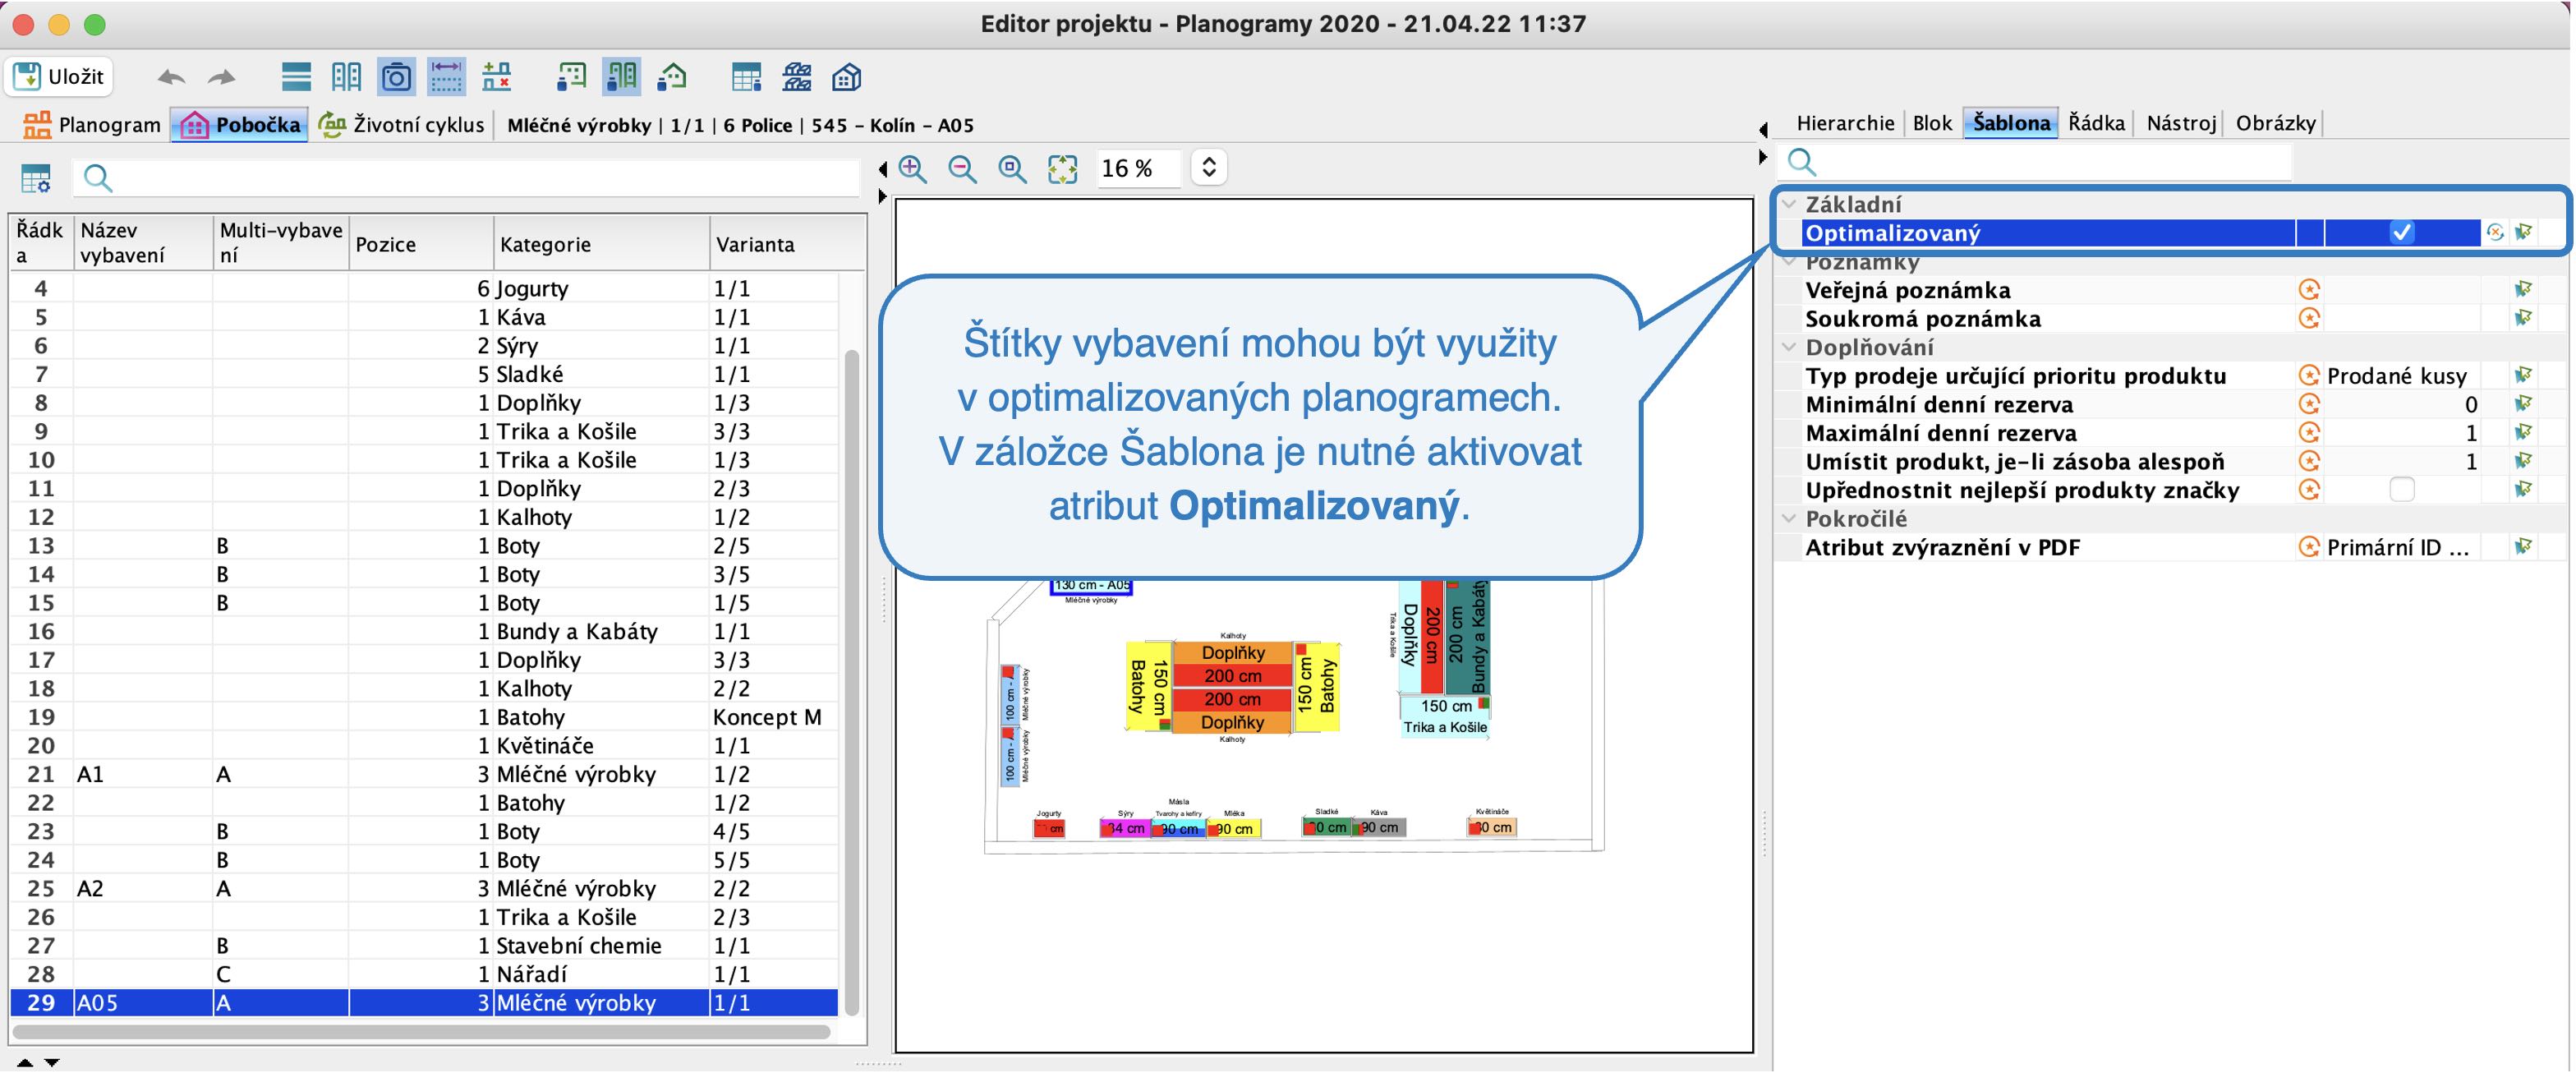Select row 21 A1 Mléčné výrobky
This screenshot has width=2576, height=1073.
pos(424,774)
